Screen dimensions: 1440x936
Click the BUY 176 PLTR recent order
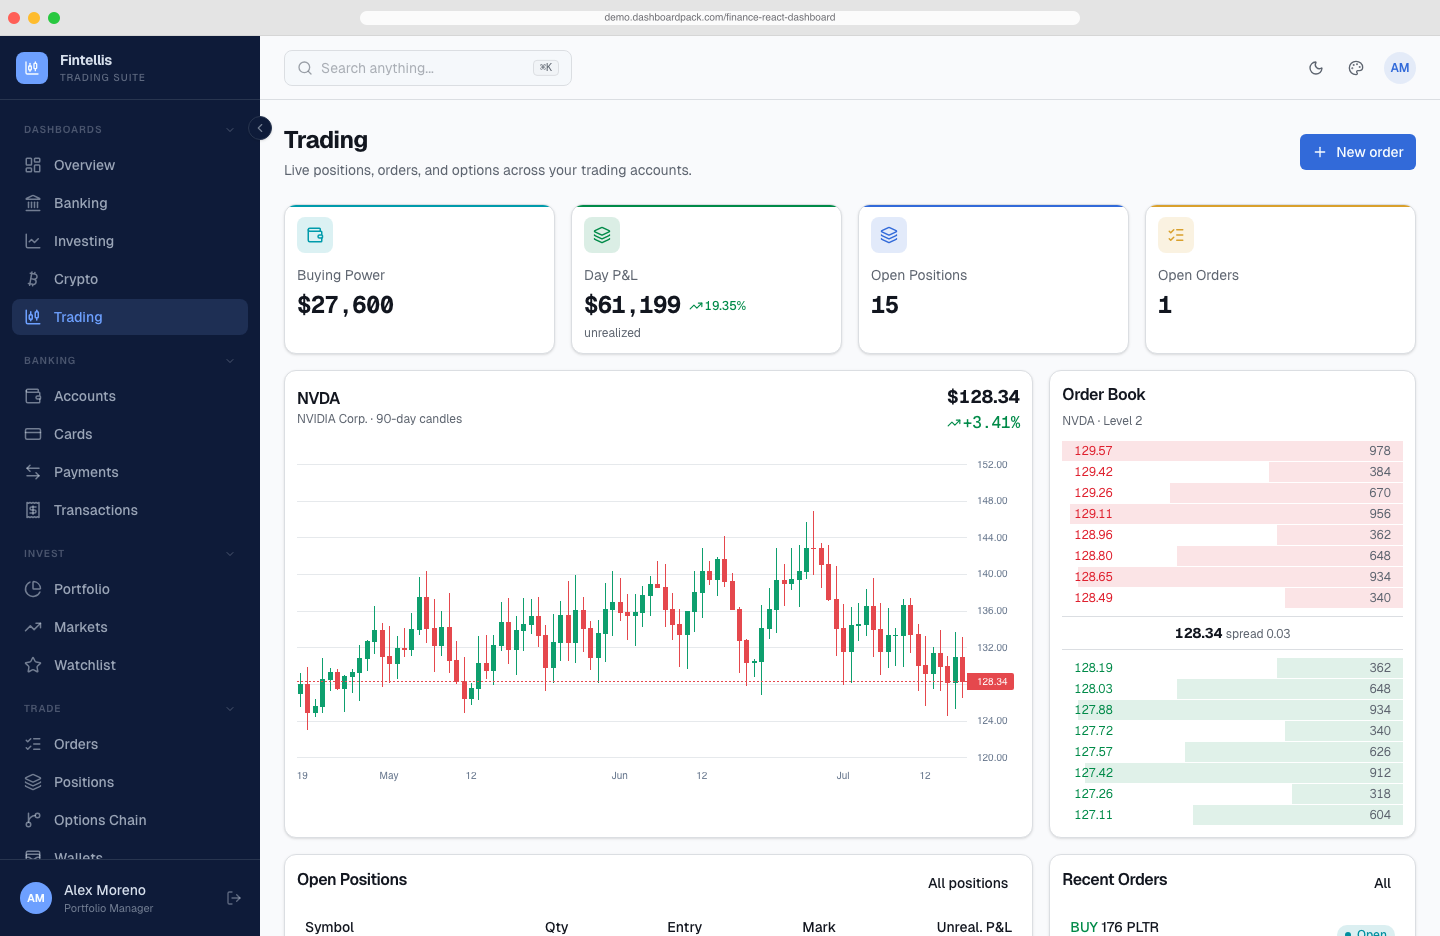1114,927
